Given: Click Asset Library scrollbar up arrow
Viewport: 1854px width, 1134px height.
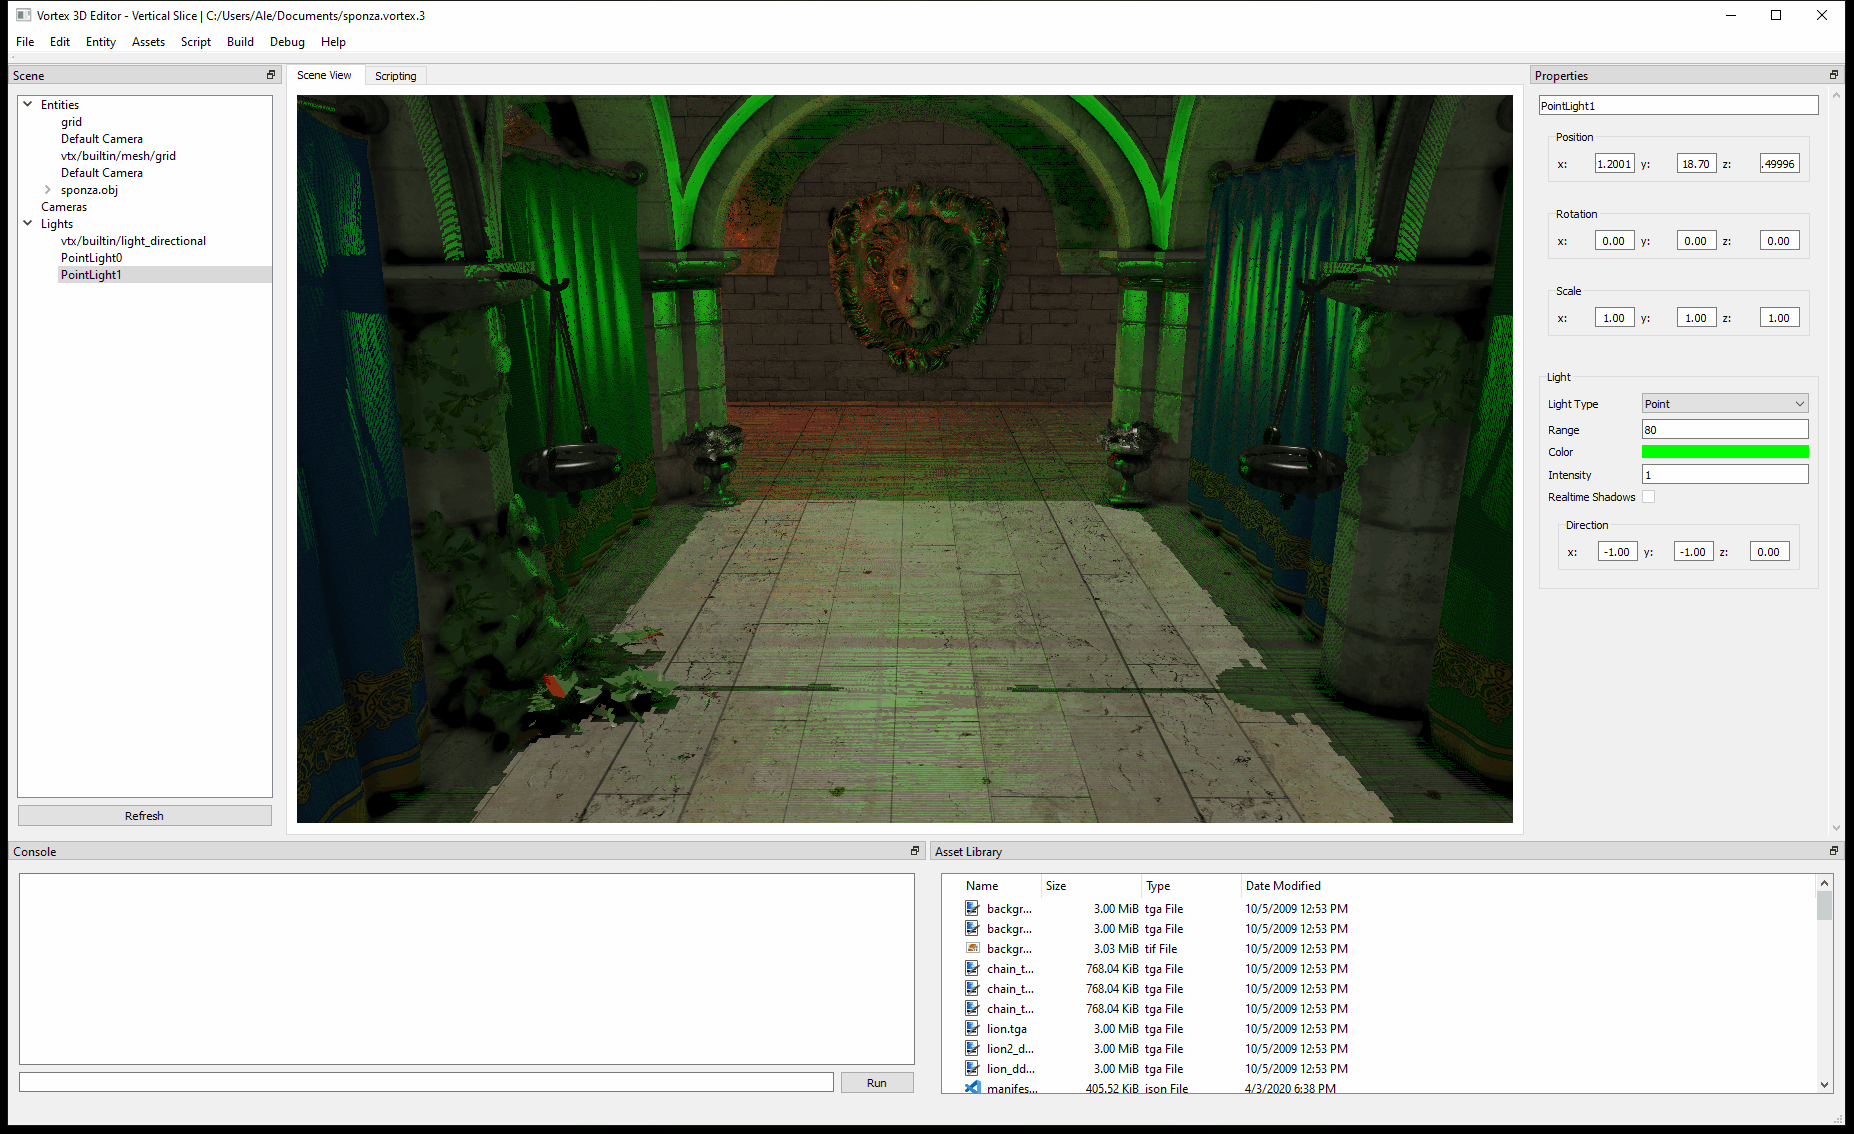Looking at the screenshot, I should point(1824,883).
